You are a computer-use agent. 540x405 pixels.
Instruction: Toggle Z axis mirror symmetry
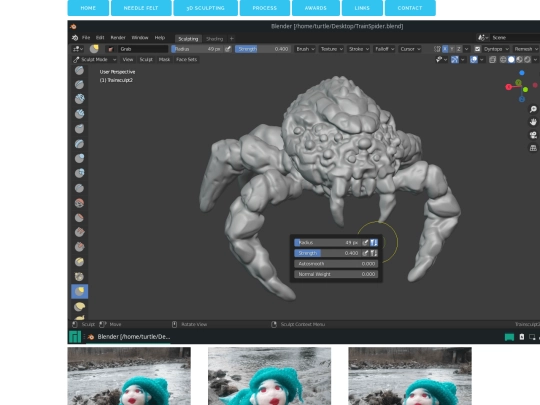click(459, 49)
